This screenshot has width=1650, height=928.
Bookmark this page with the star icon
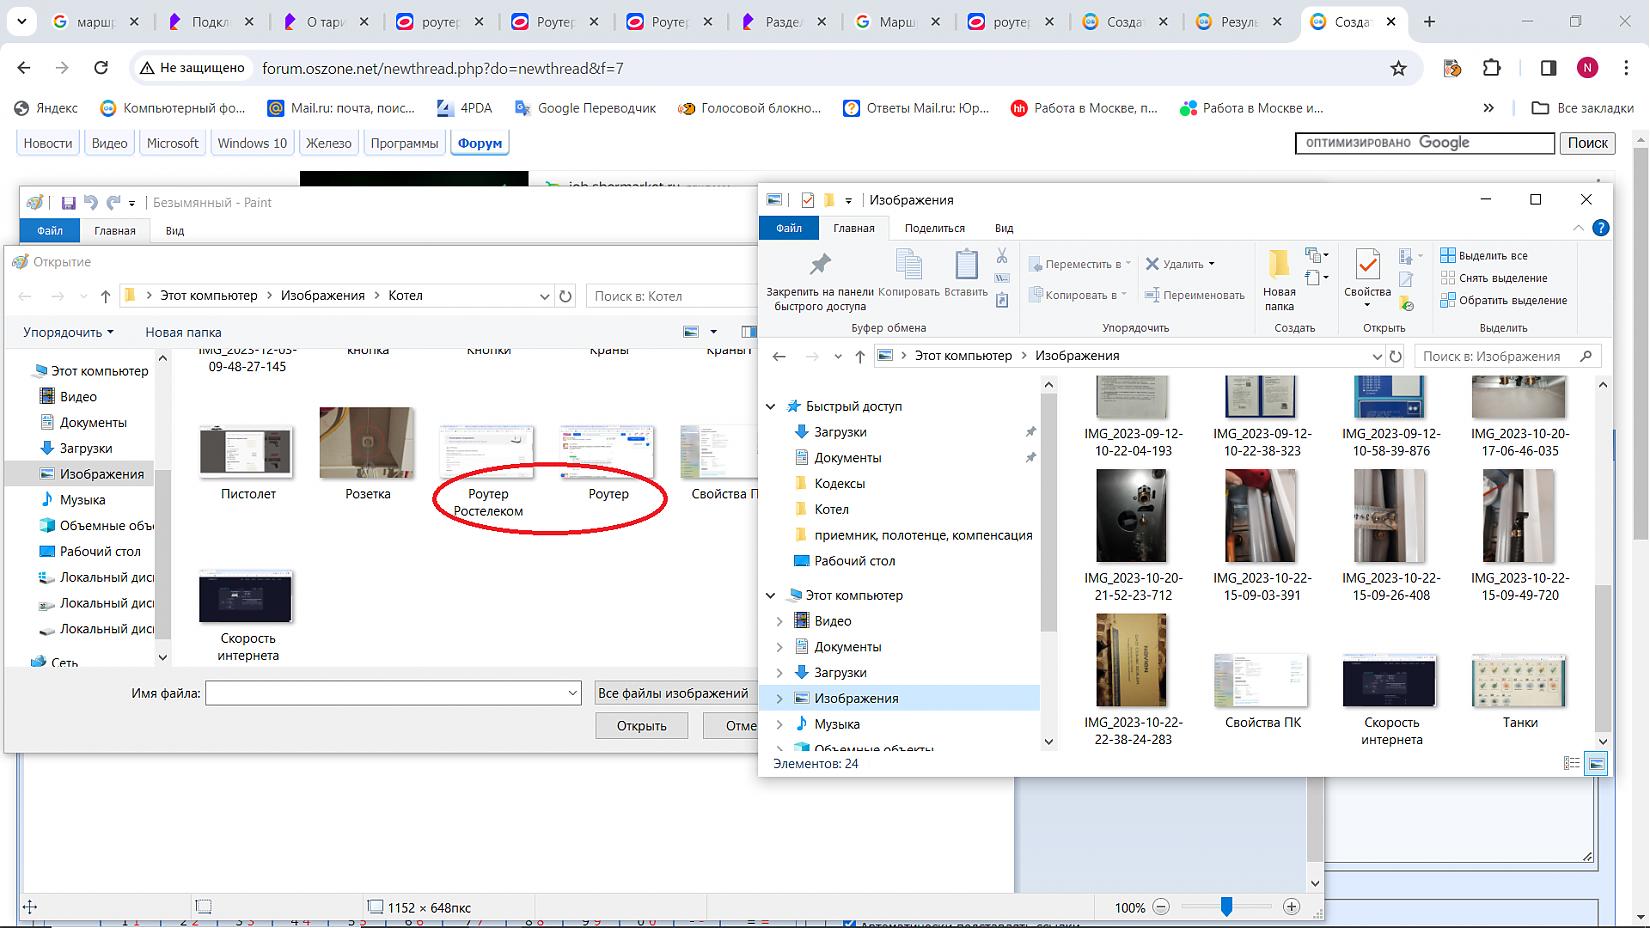click(x=1398, y=68)
